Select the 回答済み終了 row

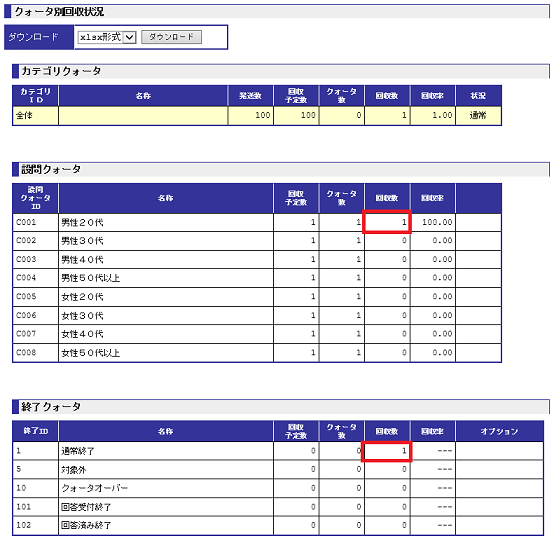(x=278, y=525)
